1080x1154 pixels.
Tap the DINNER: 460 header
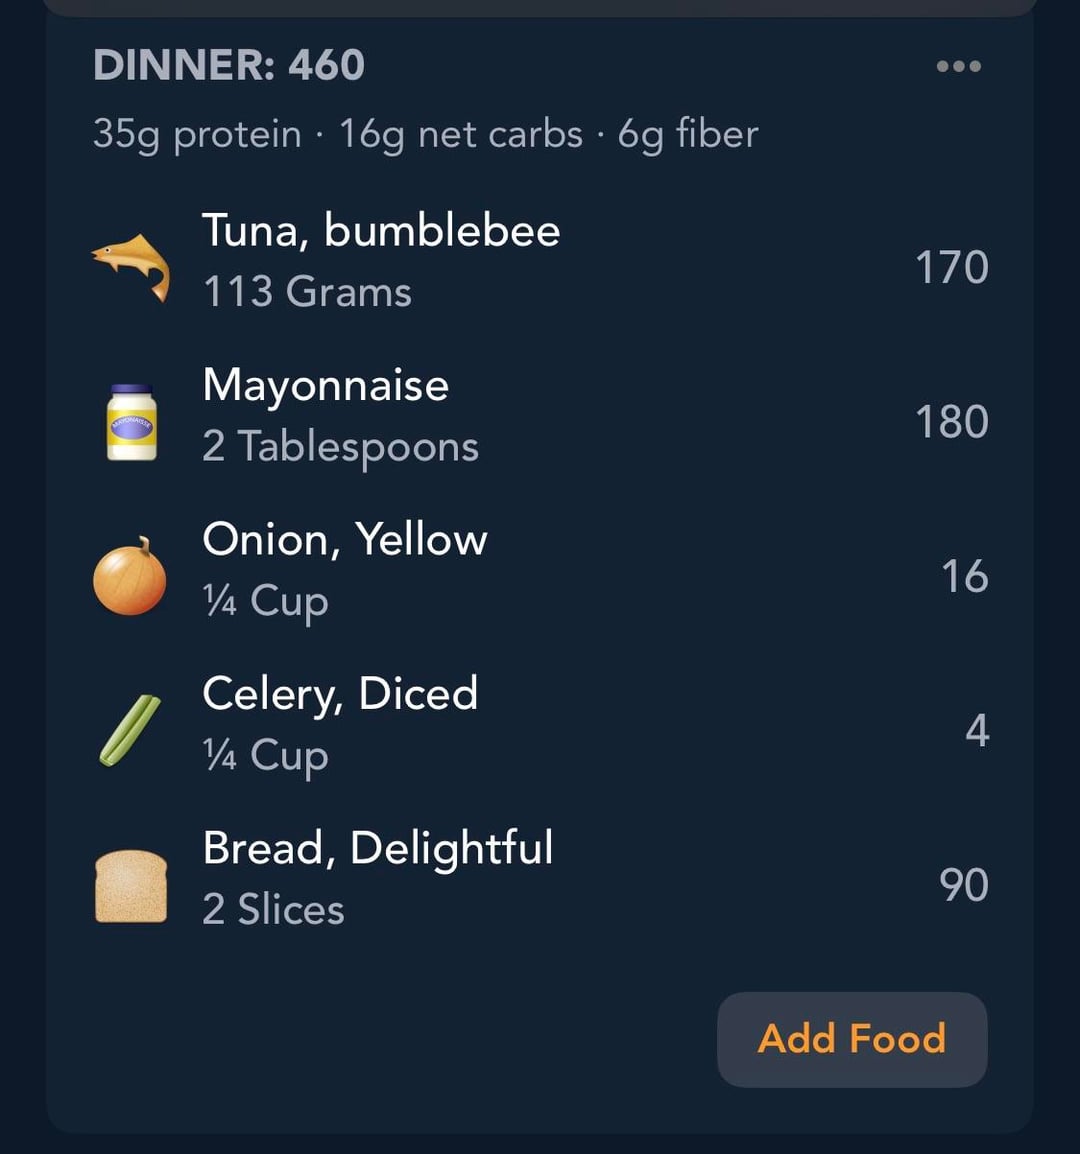point(229,66)
